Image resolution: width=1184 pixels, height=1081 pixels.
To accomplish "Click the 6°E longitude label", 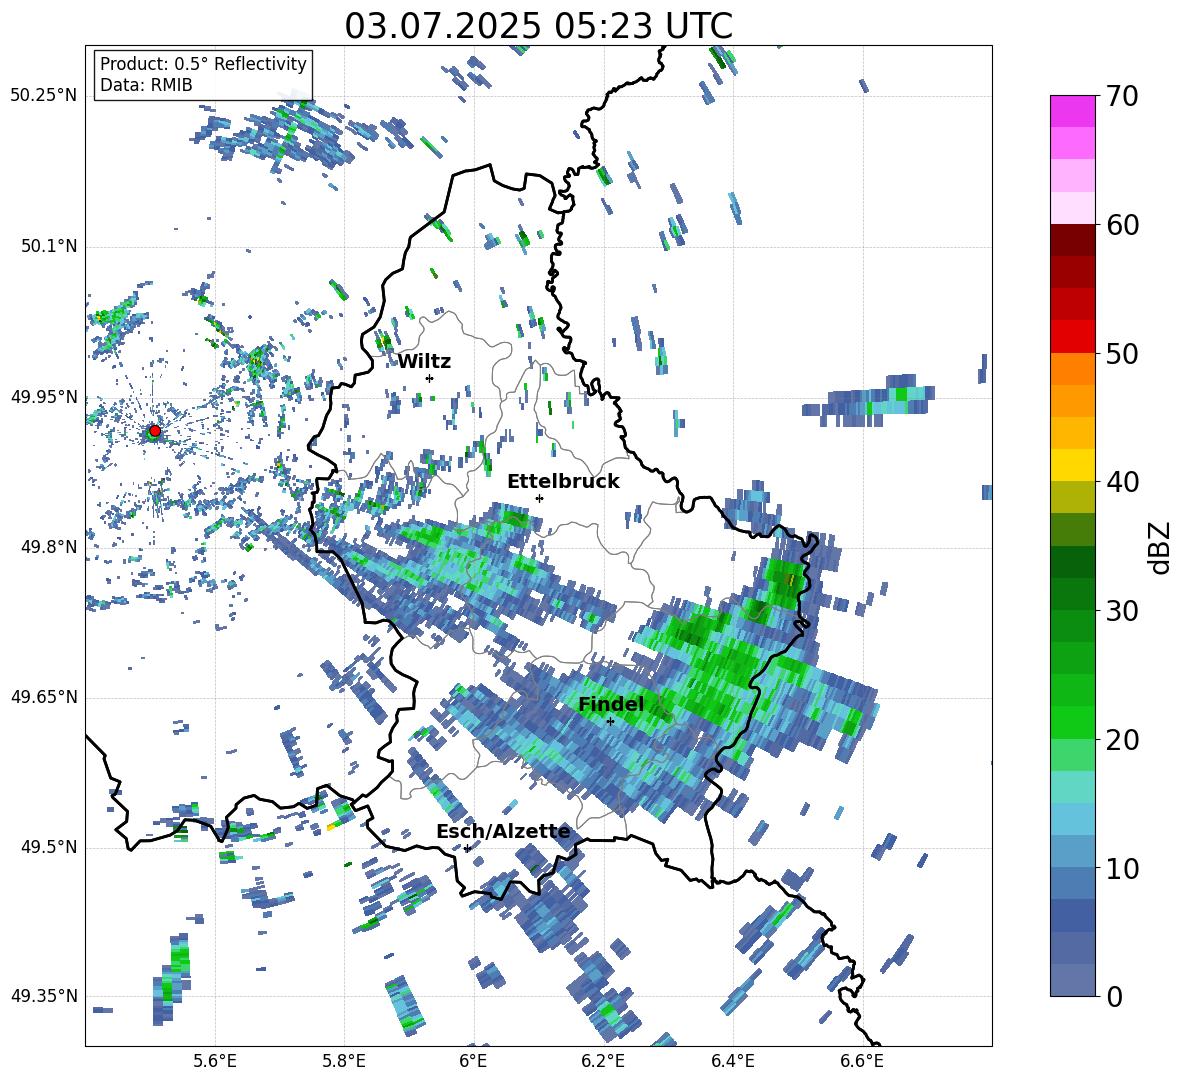I will (473, 1061).
